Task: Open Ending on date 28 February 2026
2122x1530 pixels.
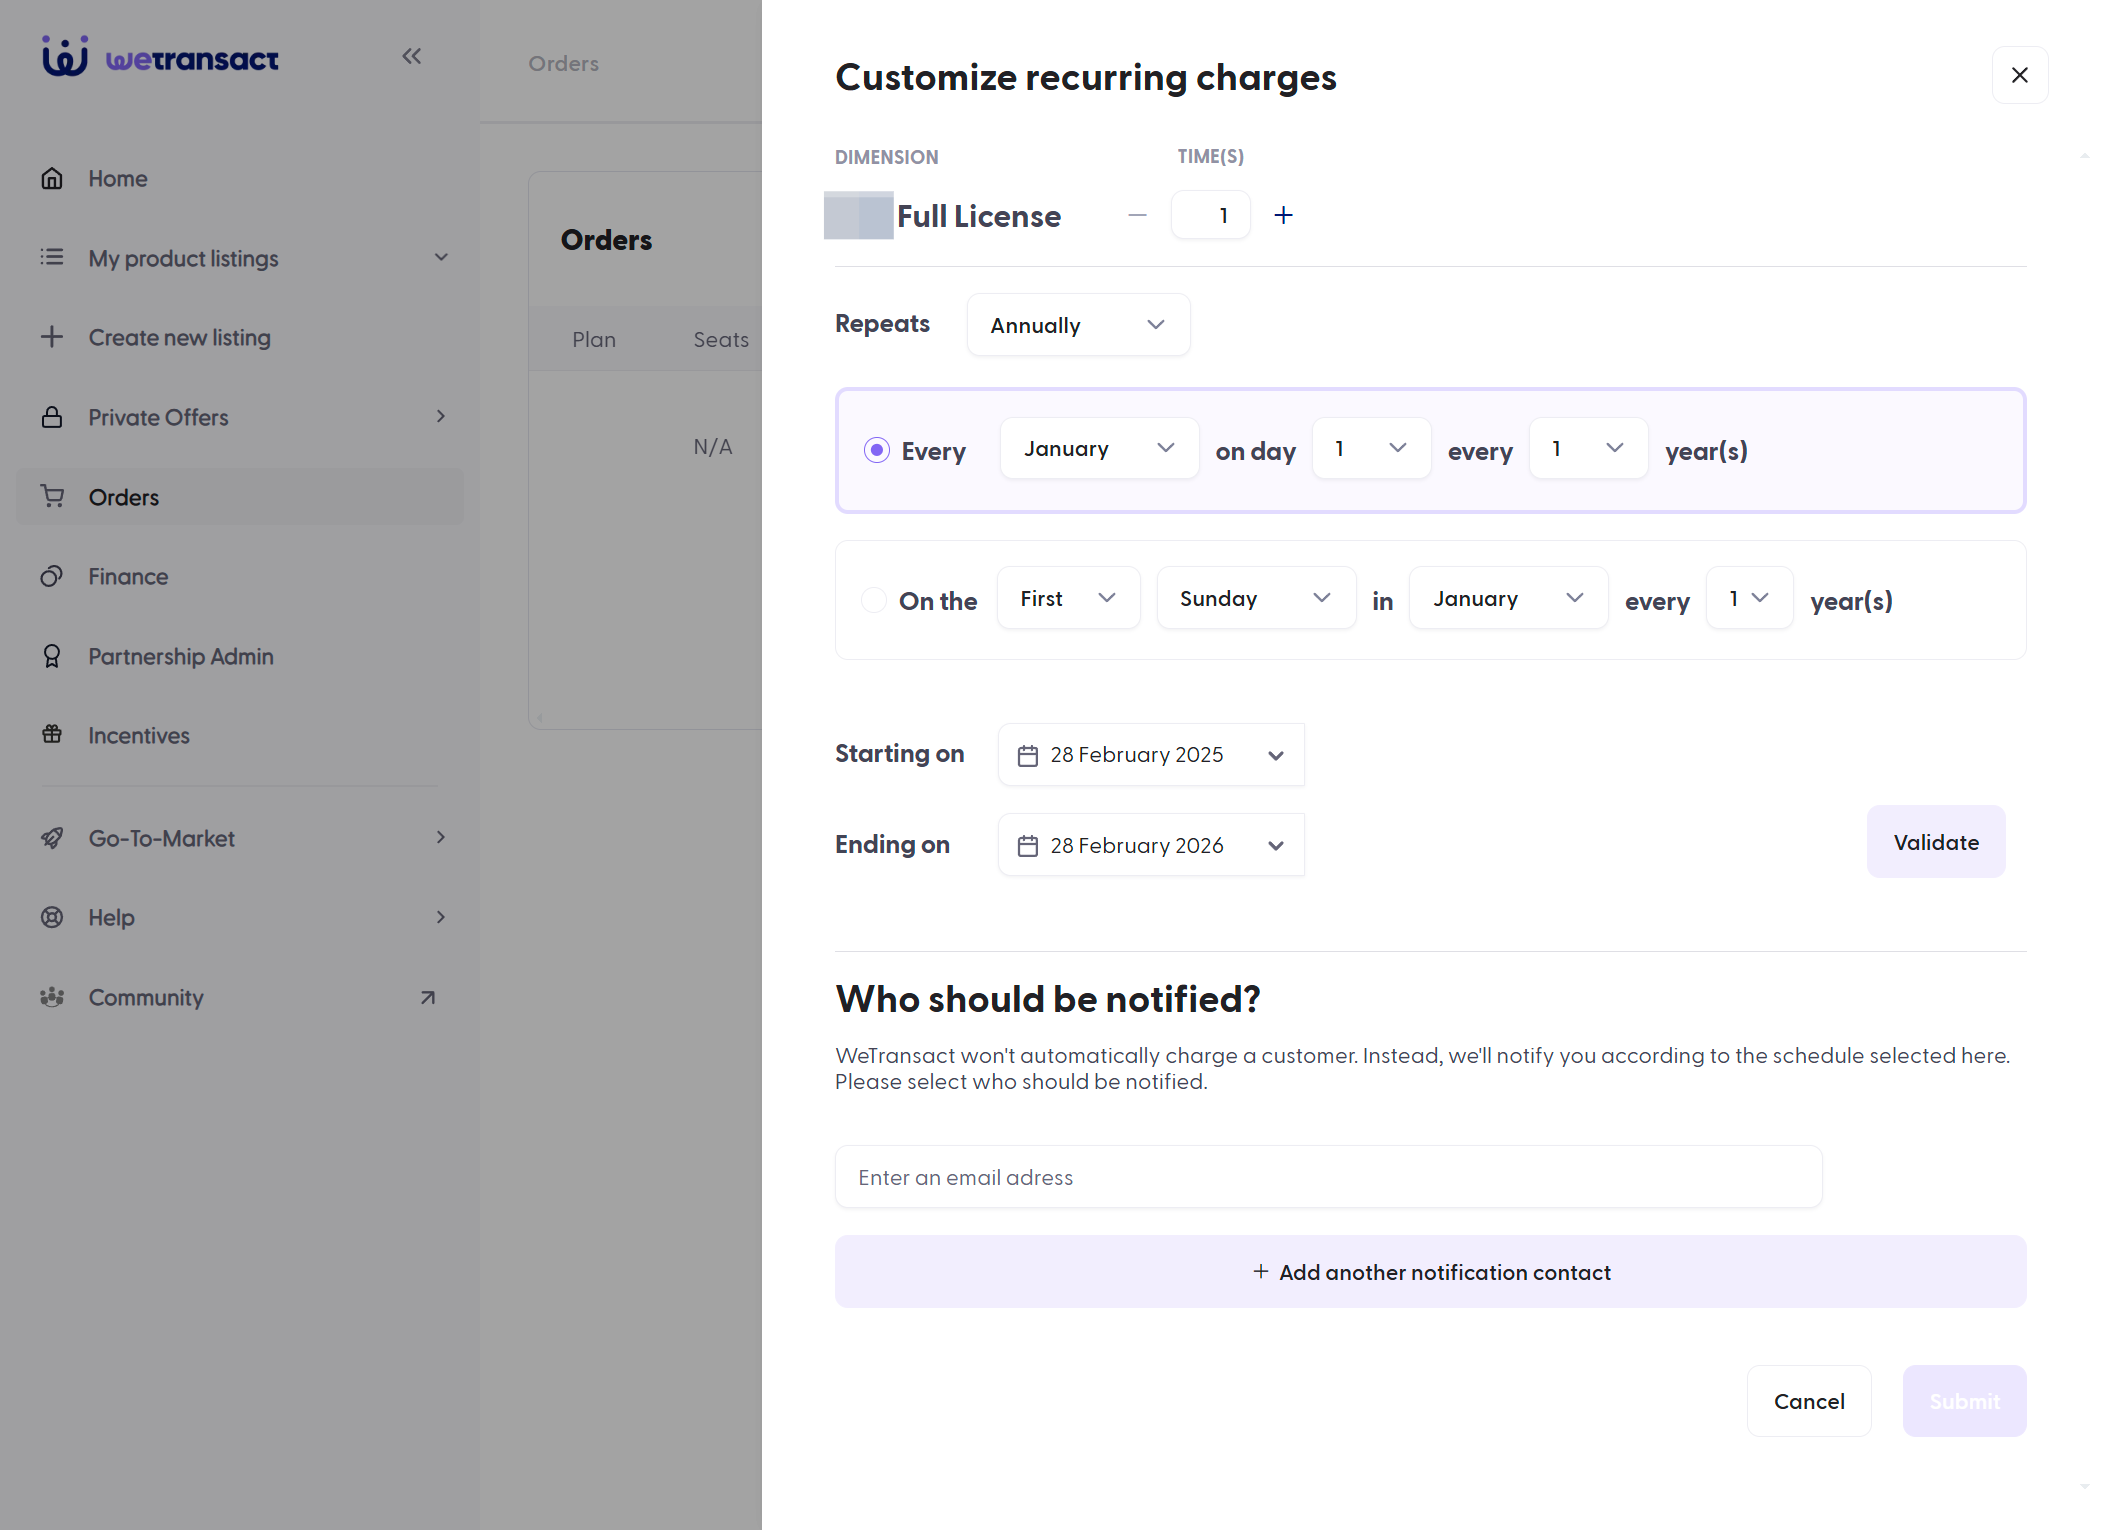Action: (1151, 845)
